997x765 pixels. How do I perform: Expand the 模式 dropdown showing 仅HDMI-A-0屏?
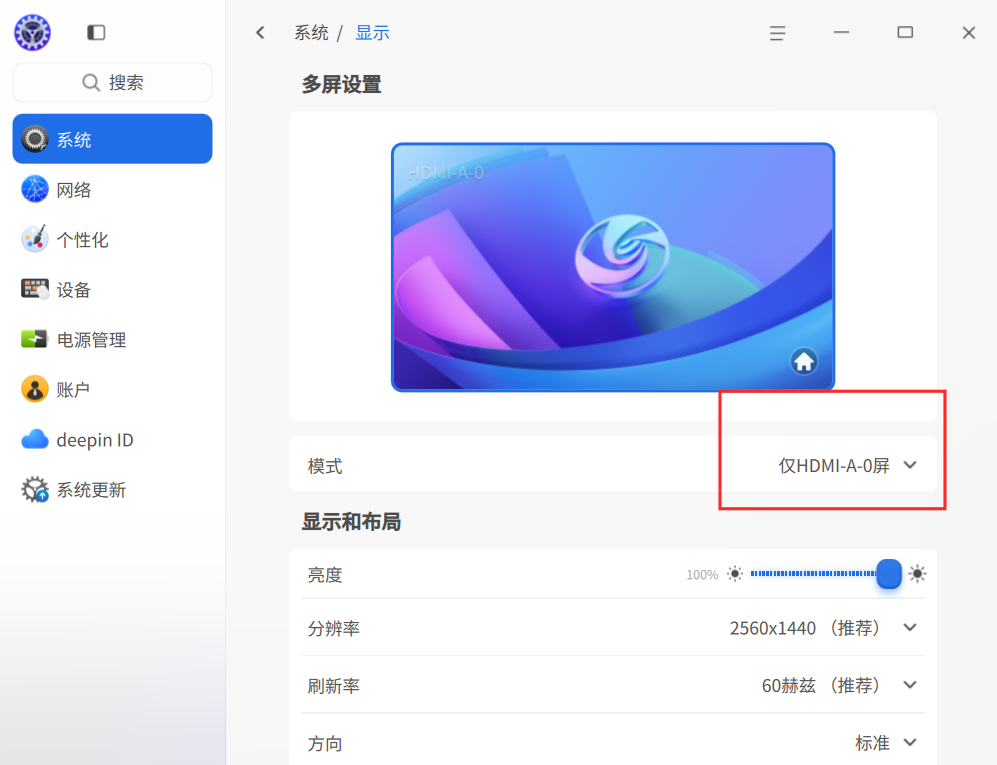(x=848, y=465)
